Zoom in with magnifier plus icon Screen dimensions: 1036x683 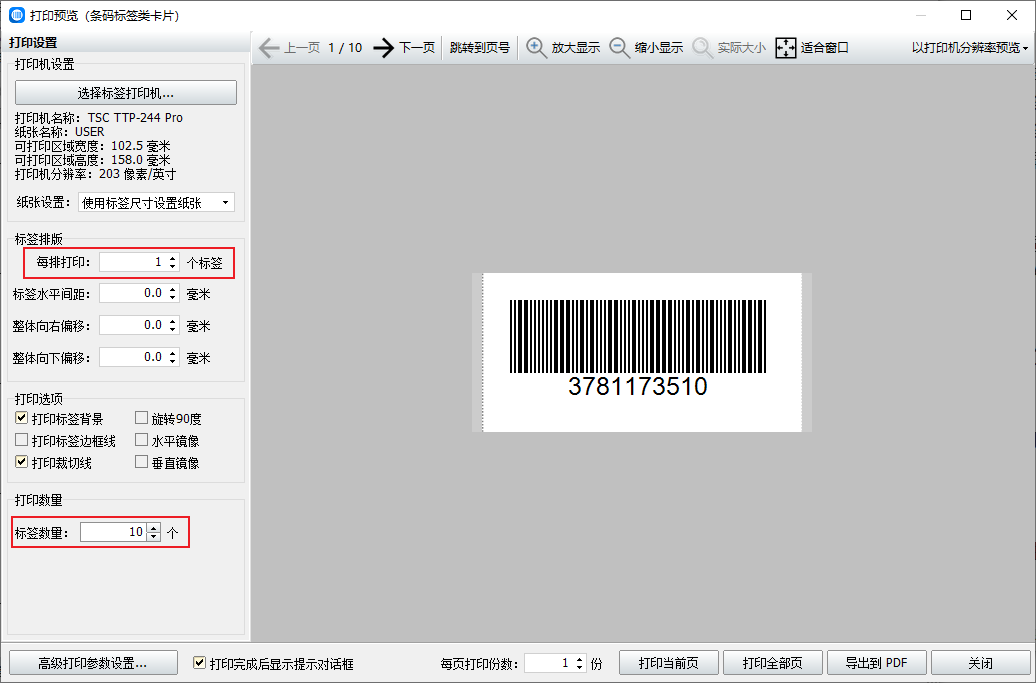click(536, 48)
